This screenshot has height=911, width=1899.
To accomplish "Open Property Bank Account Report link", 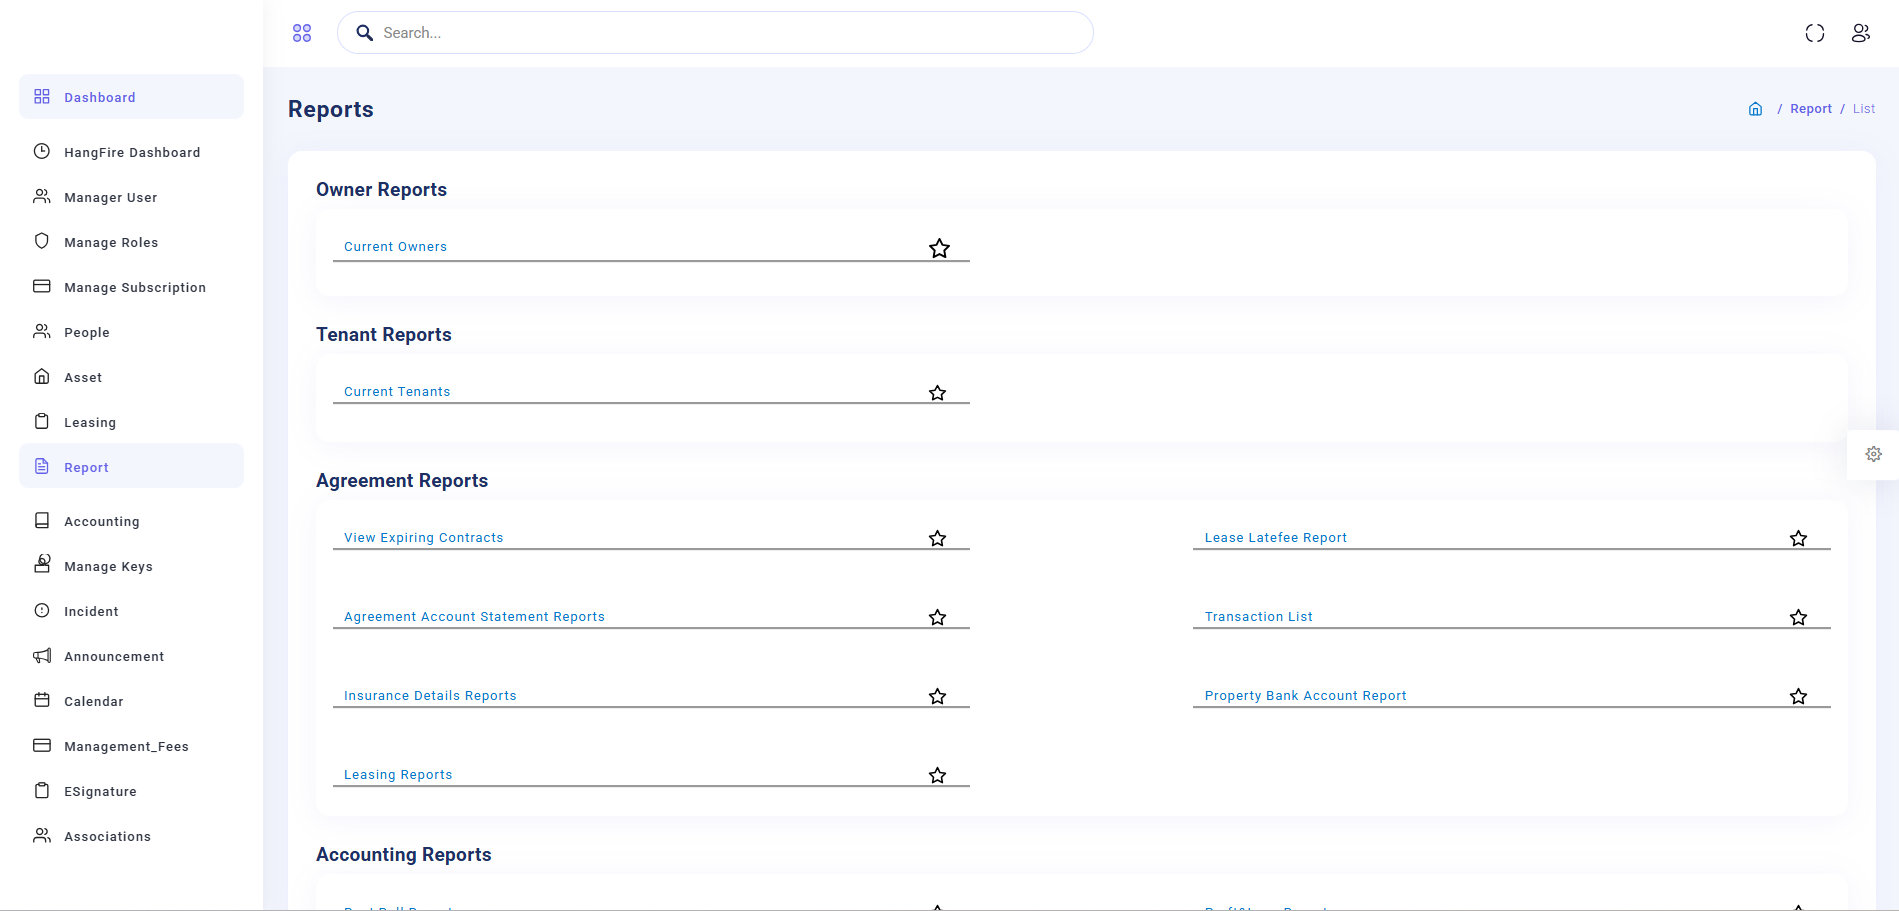I will point(1305,696).
